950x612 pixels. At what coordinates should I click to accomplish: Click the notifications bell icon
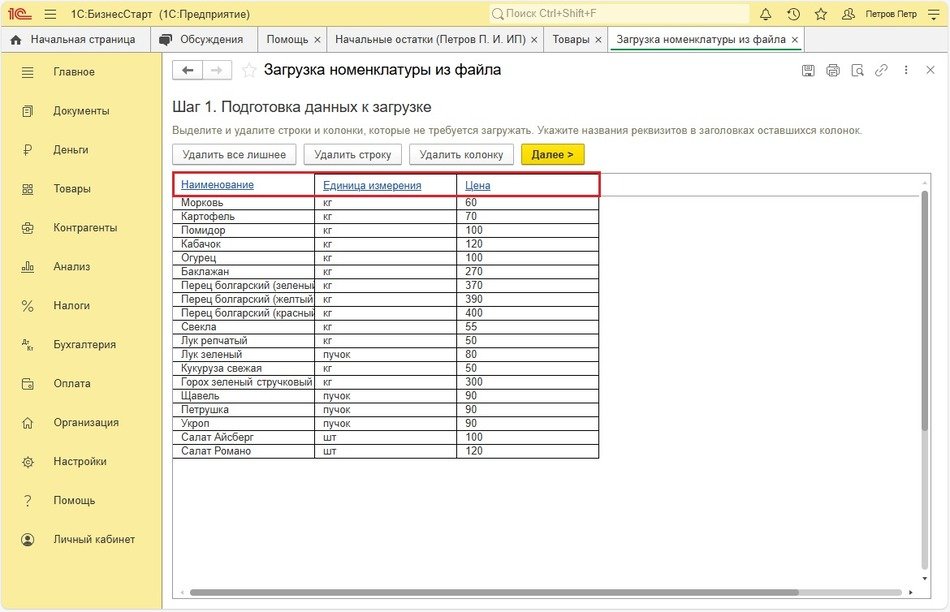pos(766,14)
